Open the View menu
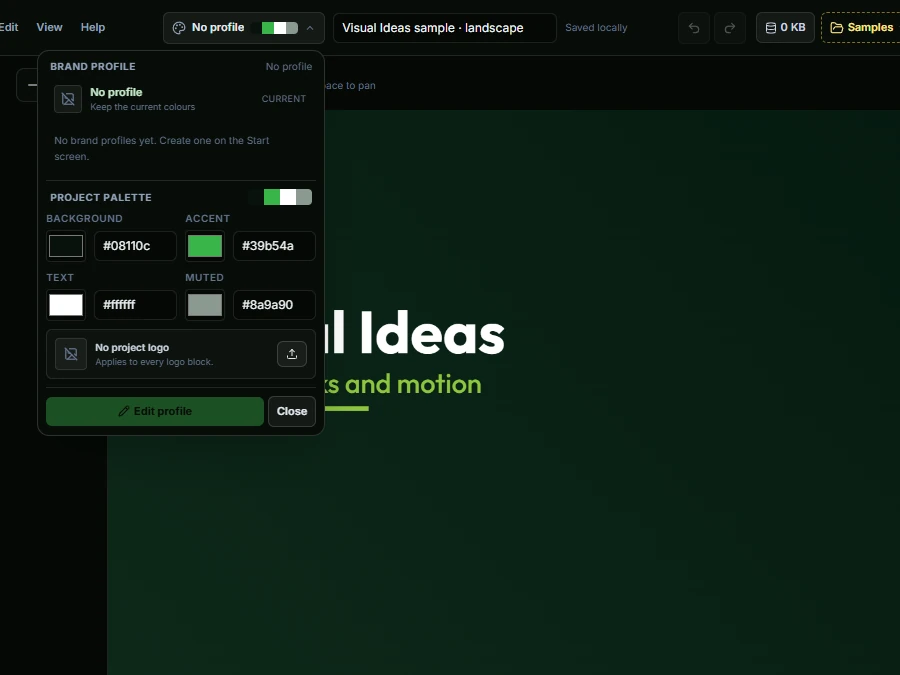This screenshot has width=900, height=675. point(49,27)
